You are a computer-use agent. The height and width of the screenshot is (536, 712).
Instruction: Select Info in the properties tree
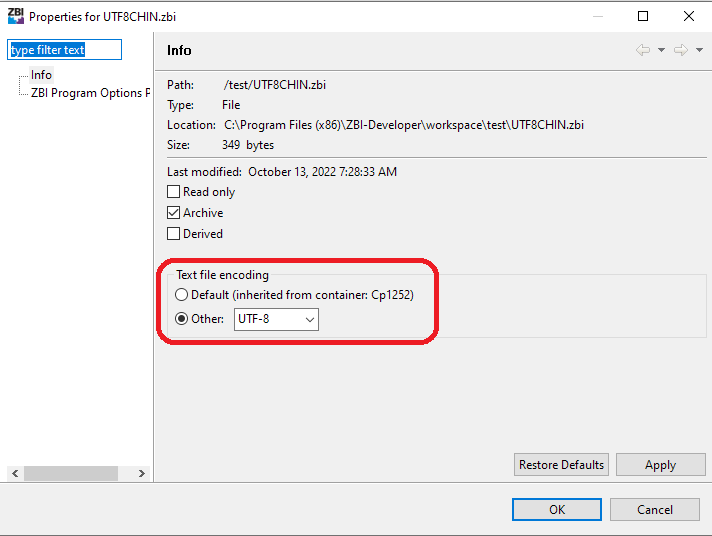41,75
